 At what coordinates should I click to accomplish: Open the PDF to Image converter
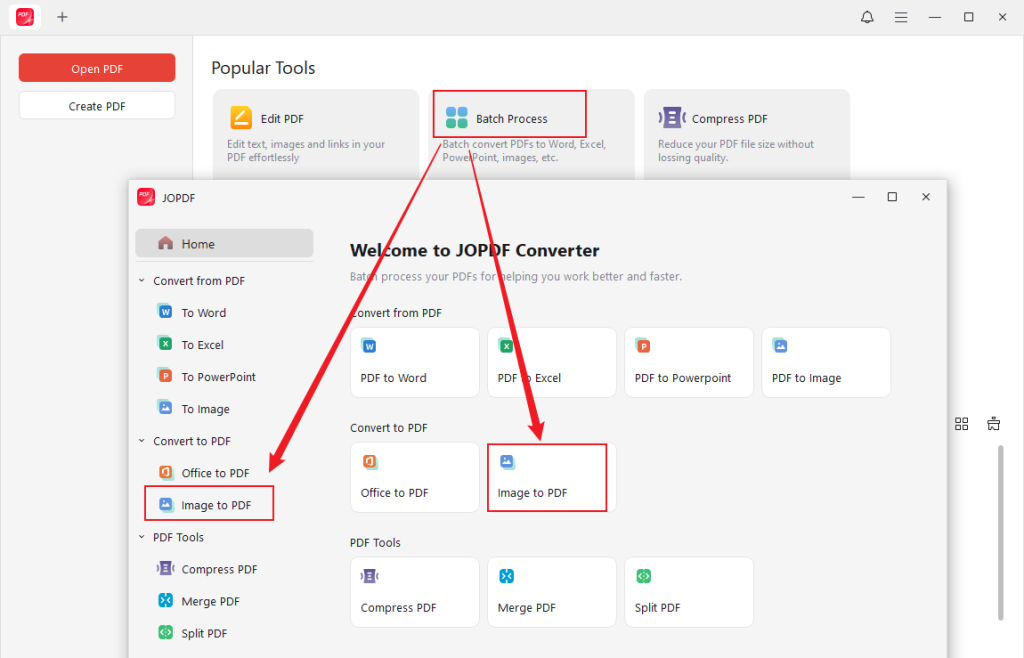click(825, 362)
